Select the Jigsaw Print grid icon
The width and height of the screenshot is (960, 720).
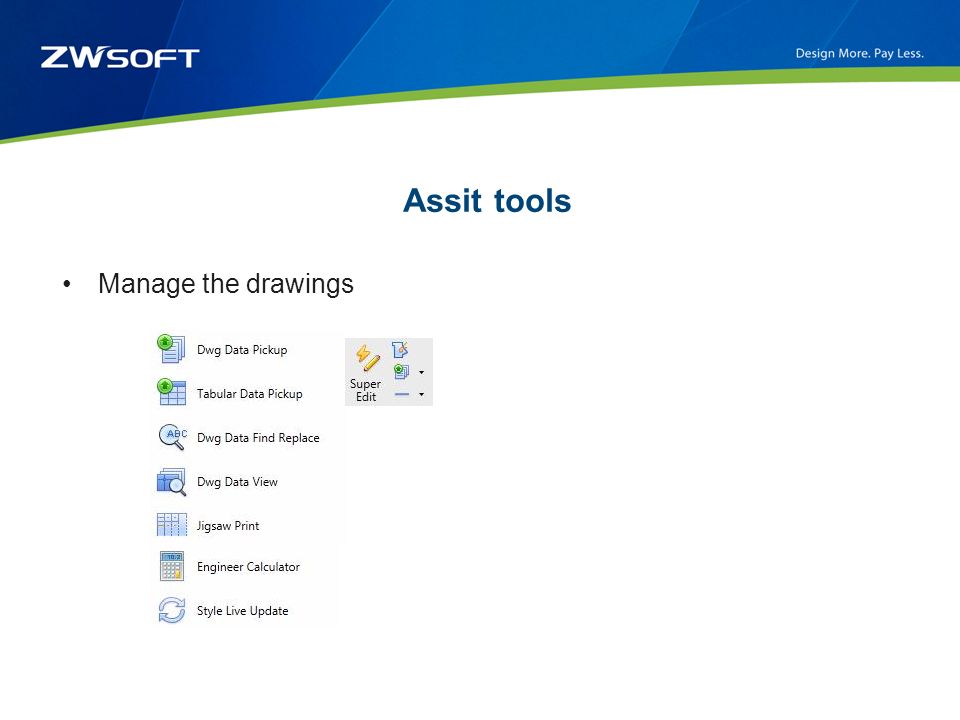pyautogui.click(x=171, y=525)
